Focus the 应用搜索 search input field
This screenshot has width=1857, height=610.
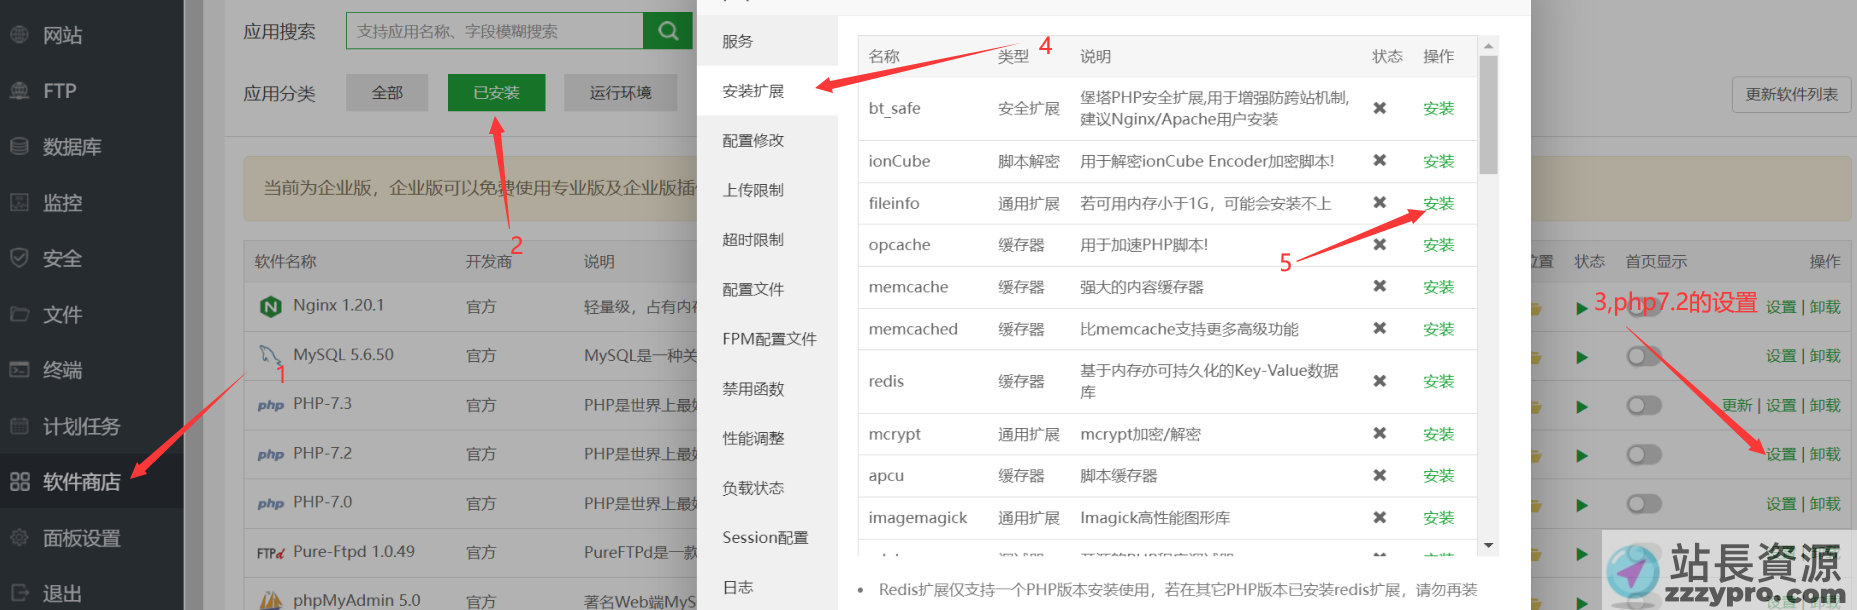(x=495, y=31)
